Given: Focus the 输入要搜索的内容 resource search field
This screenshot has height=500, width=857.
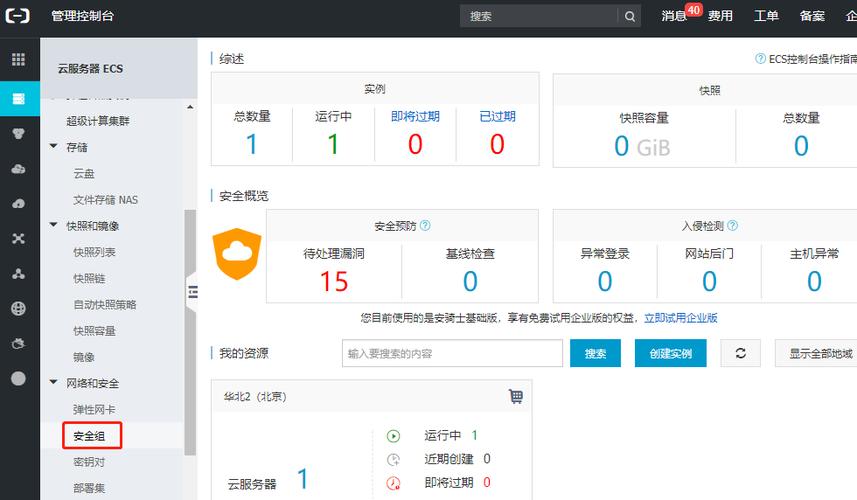Looking at the screenshot, I should [453, 353].
